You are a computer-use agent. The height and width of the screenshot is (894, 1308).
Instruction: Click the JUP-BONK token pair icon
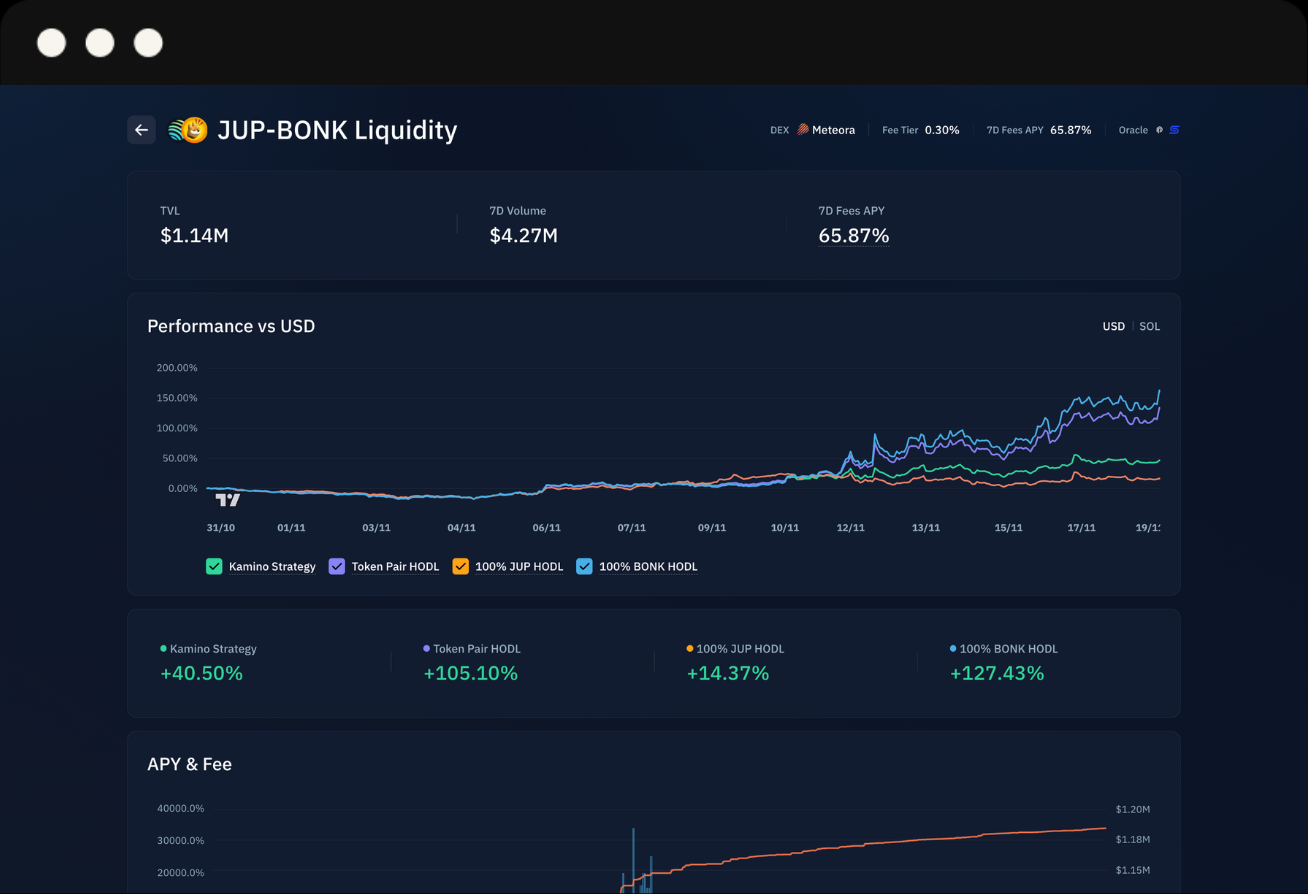(188, 130)
